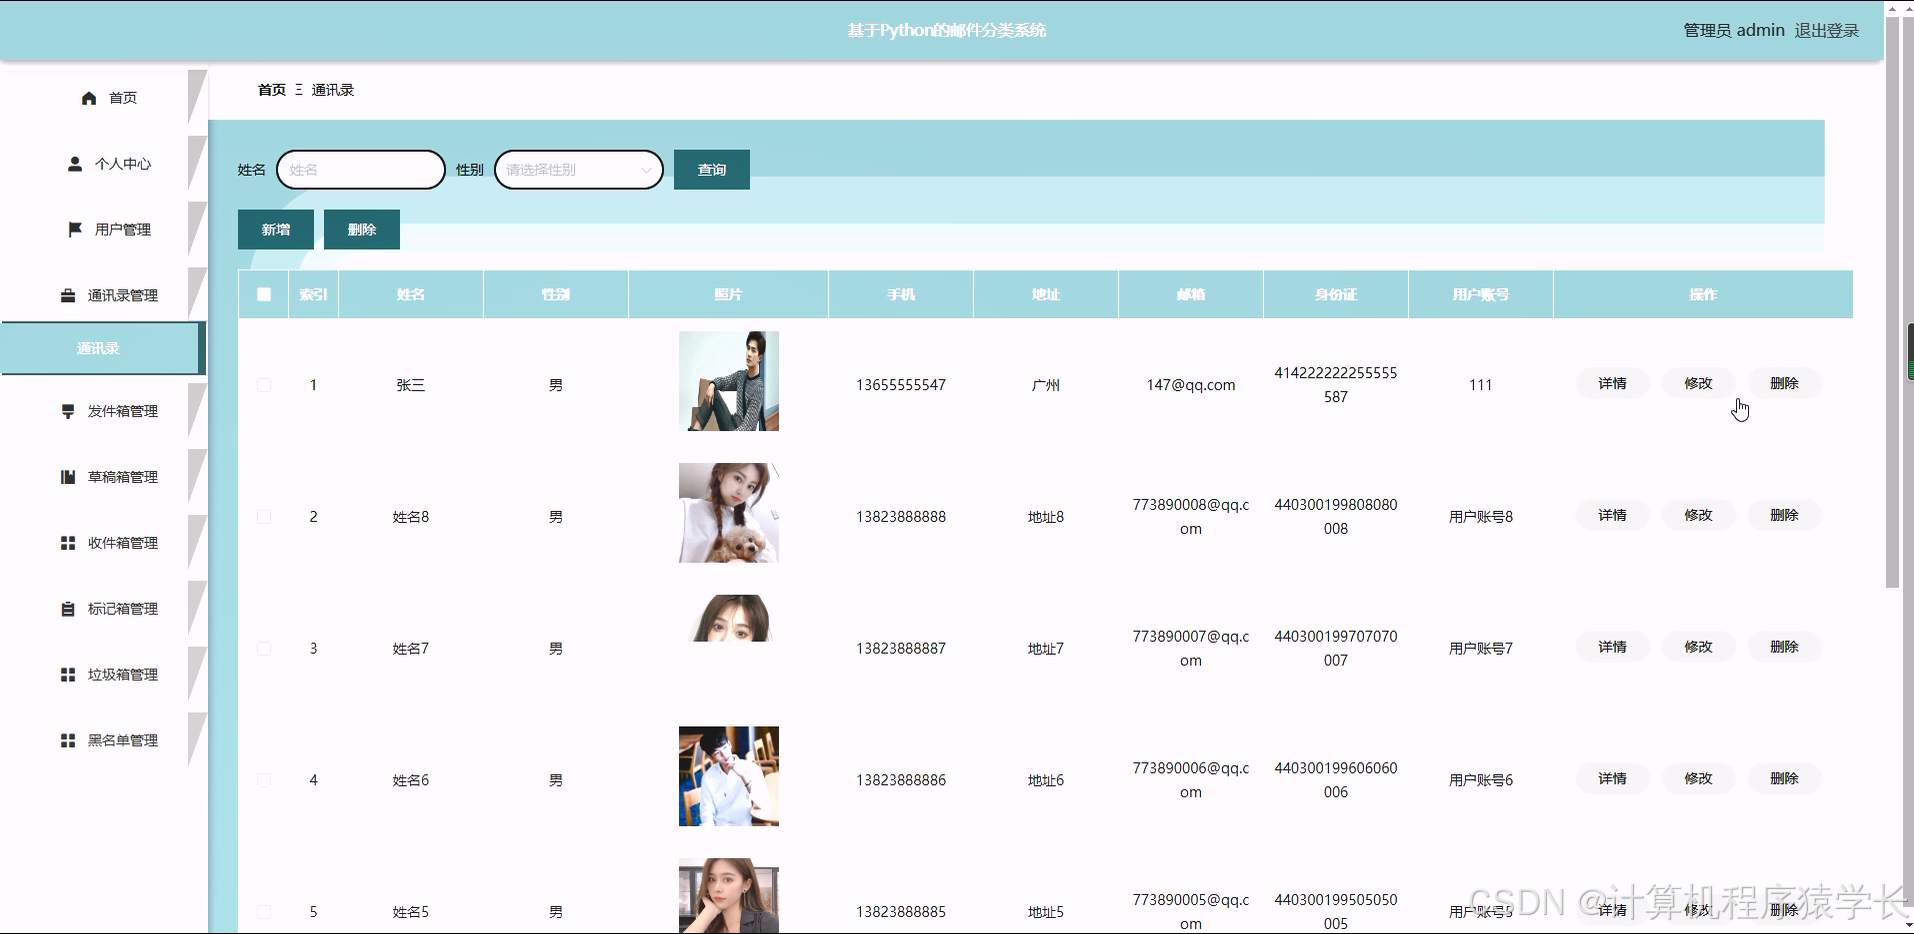Click the 13823888886 phone cell

[901, 780]
